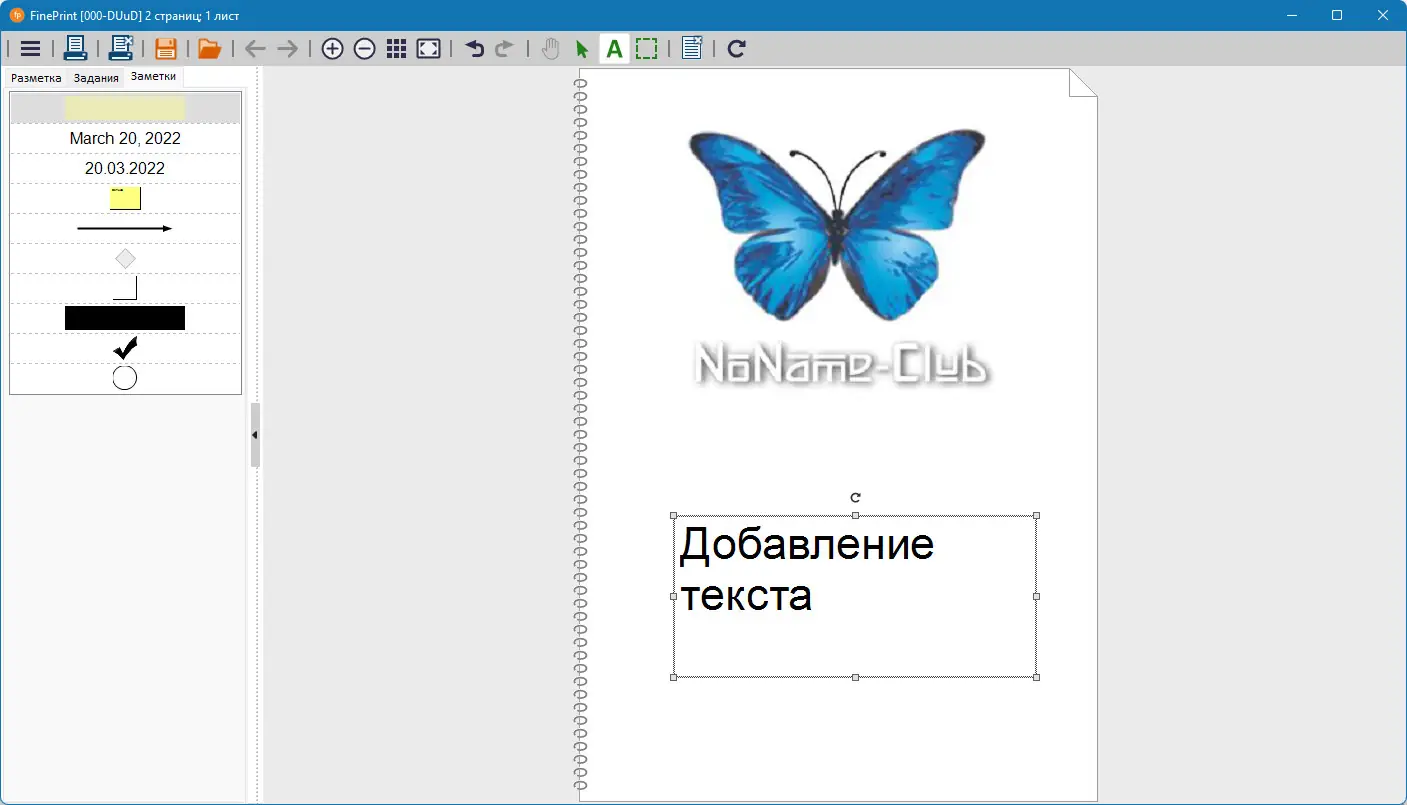This screenshot has width=1407, height=805.
Task: Activate the Text note tool A
Action: pyautogui.click(x=614, y=48)
